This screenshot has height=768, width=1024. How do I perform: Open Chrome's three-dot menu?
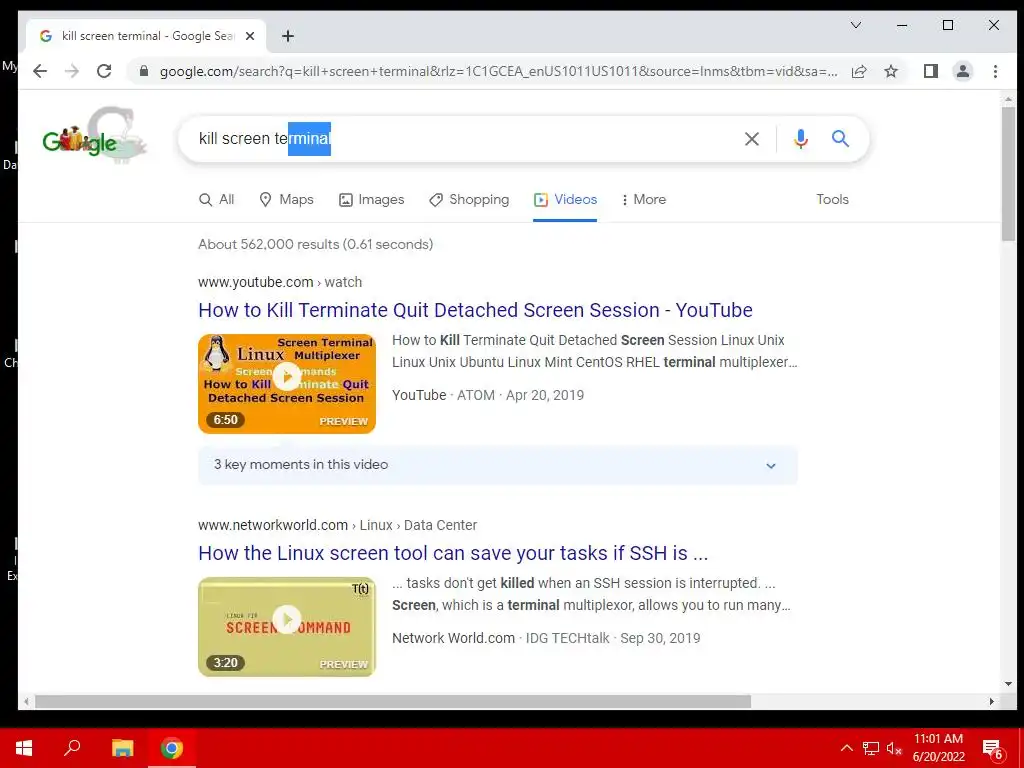pos(995,71)
